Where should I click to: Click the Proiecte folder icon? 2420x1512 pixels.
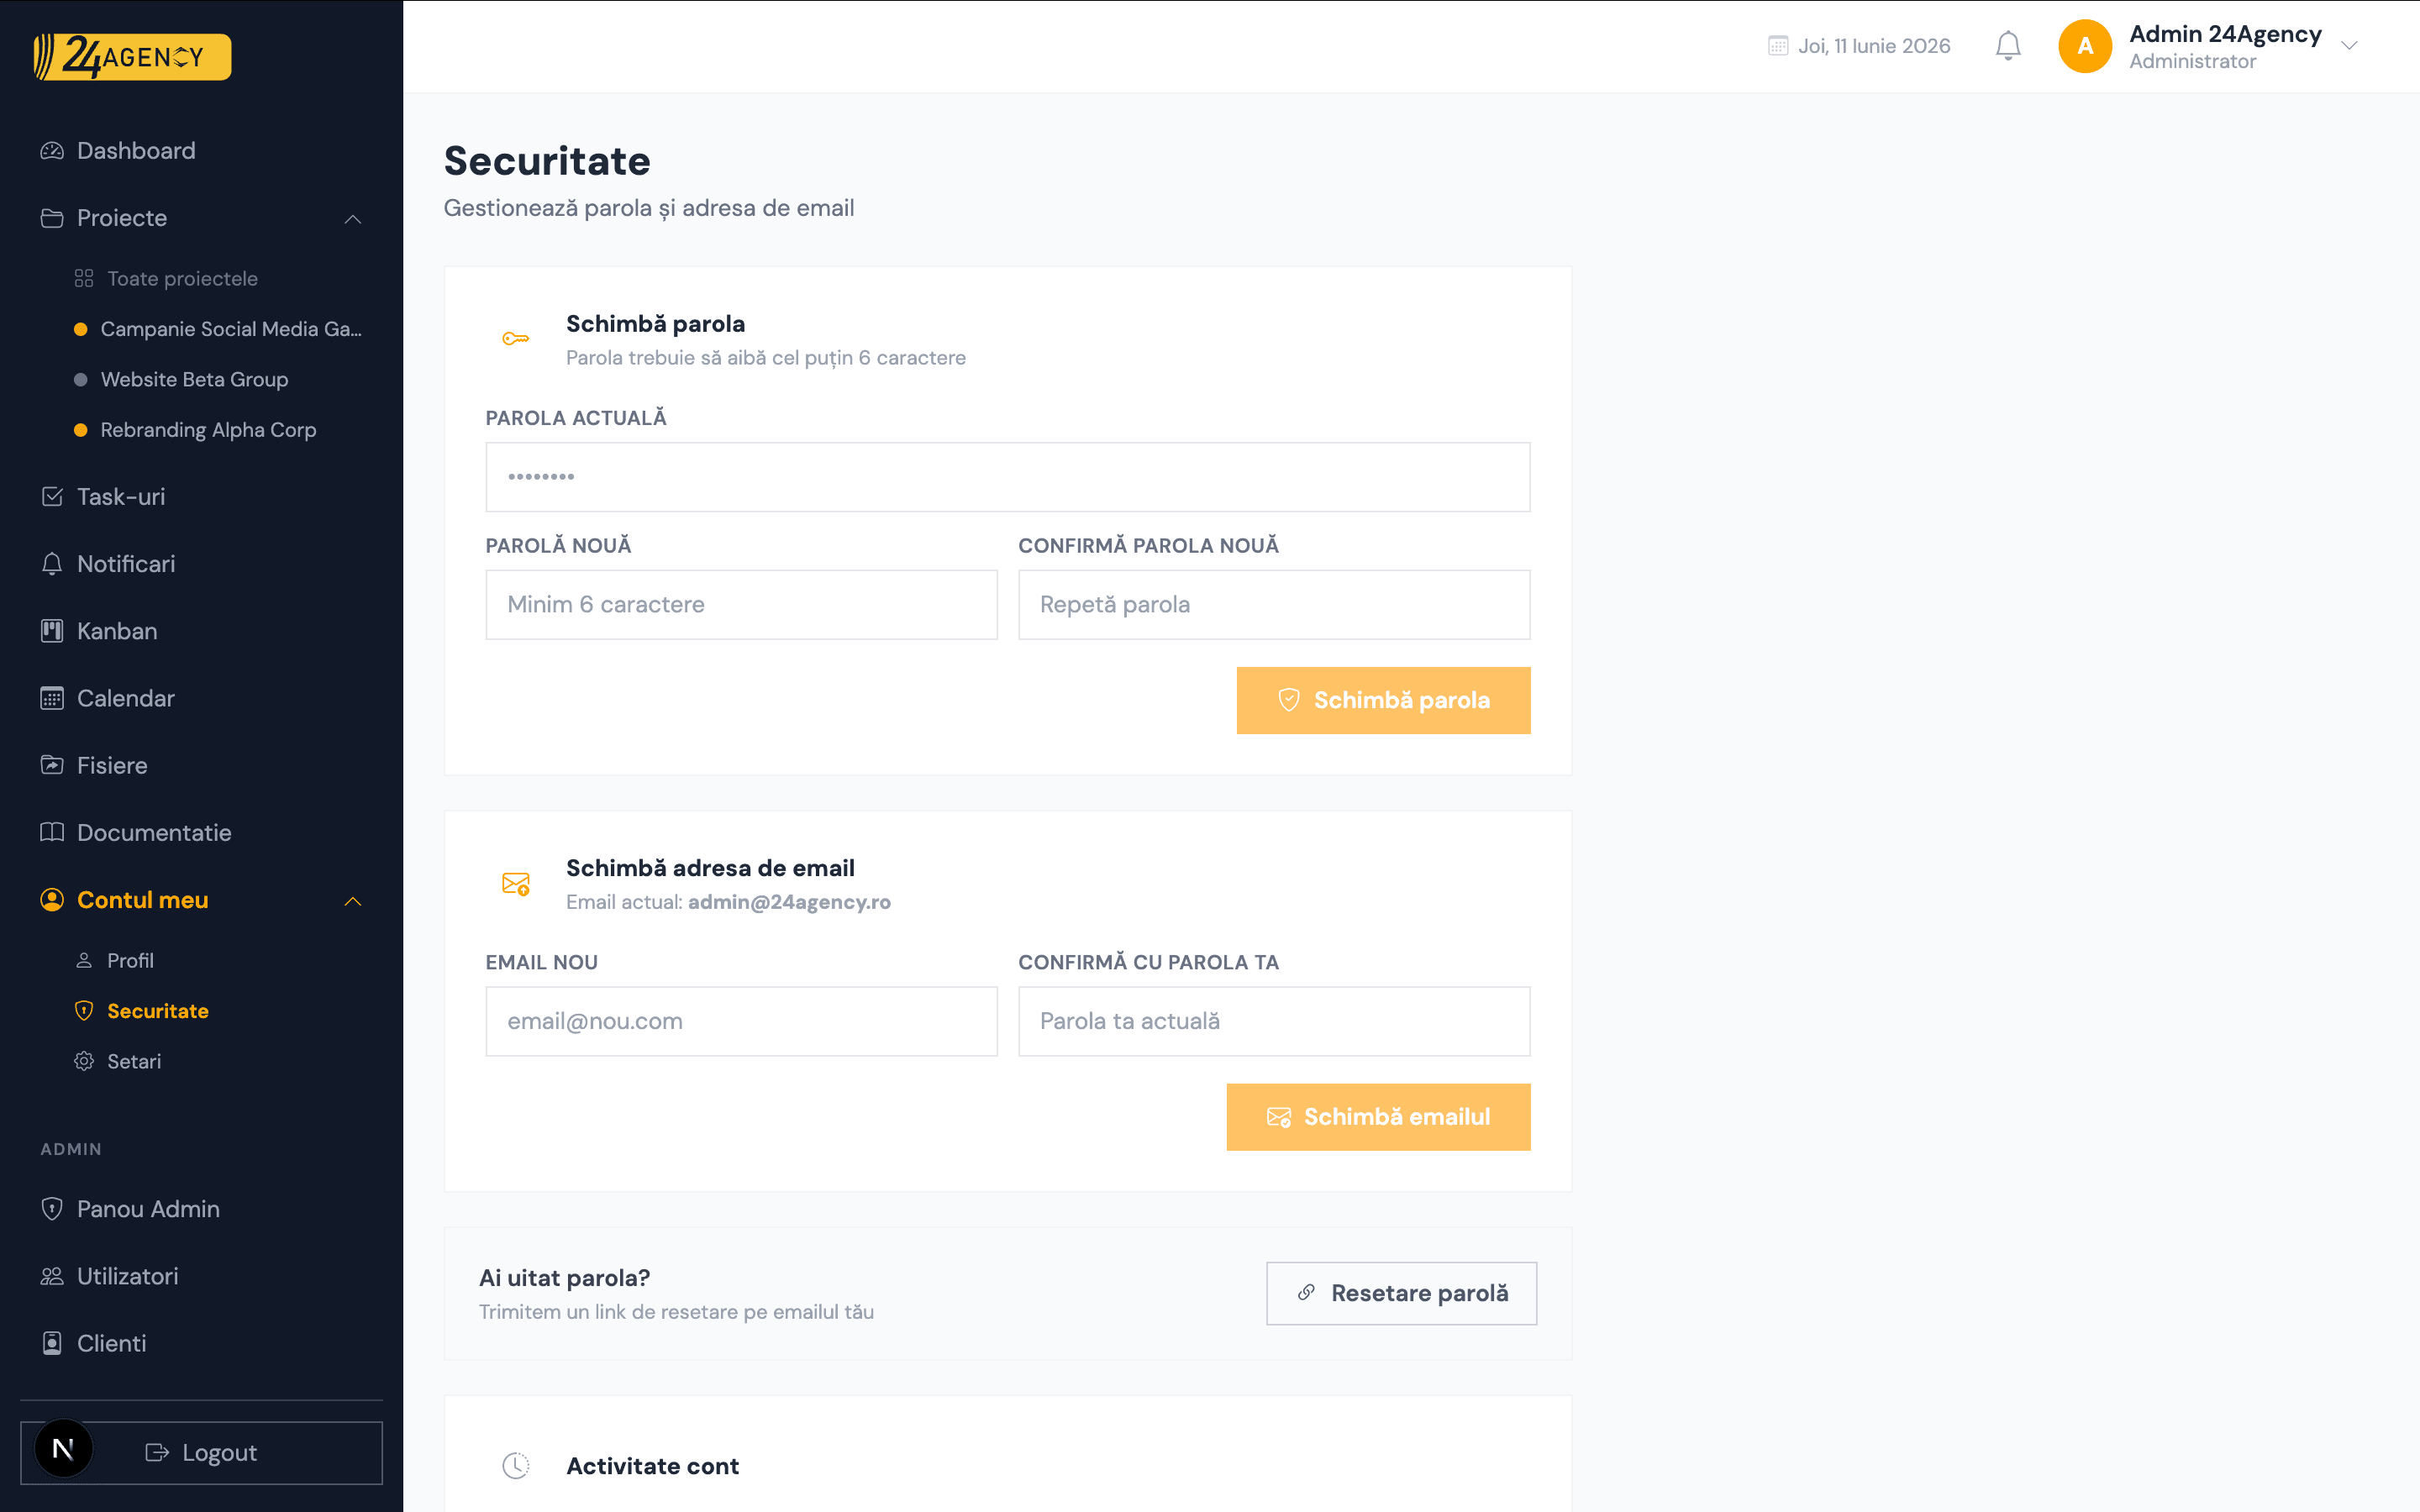(x=52, y=218)
